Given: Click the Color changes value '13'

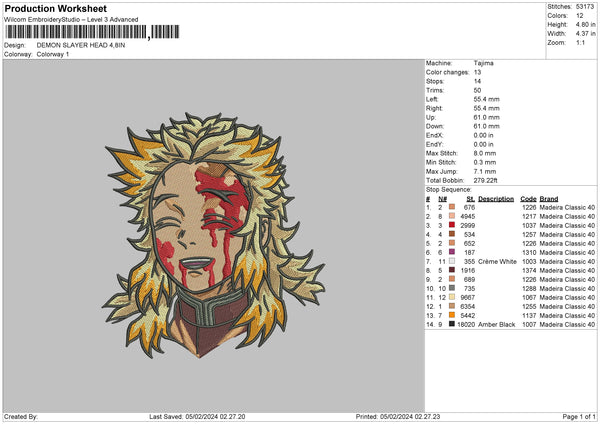Looking at the screenshot, I should coord(478,72).
